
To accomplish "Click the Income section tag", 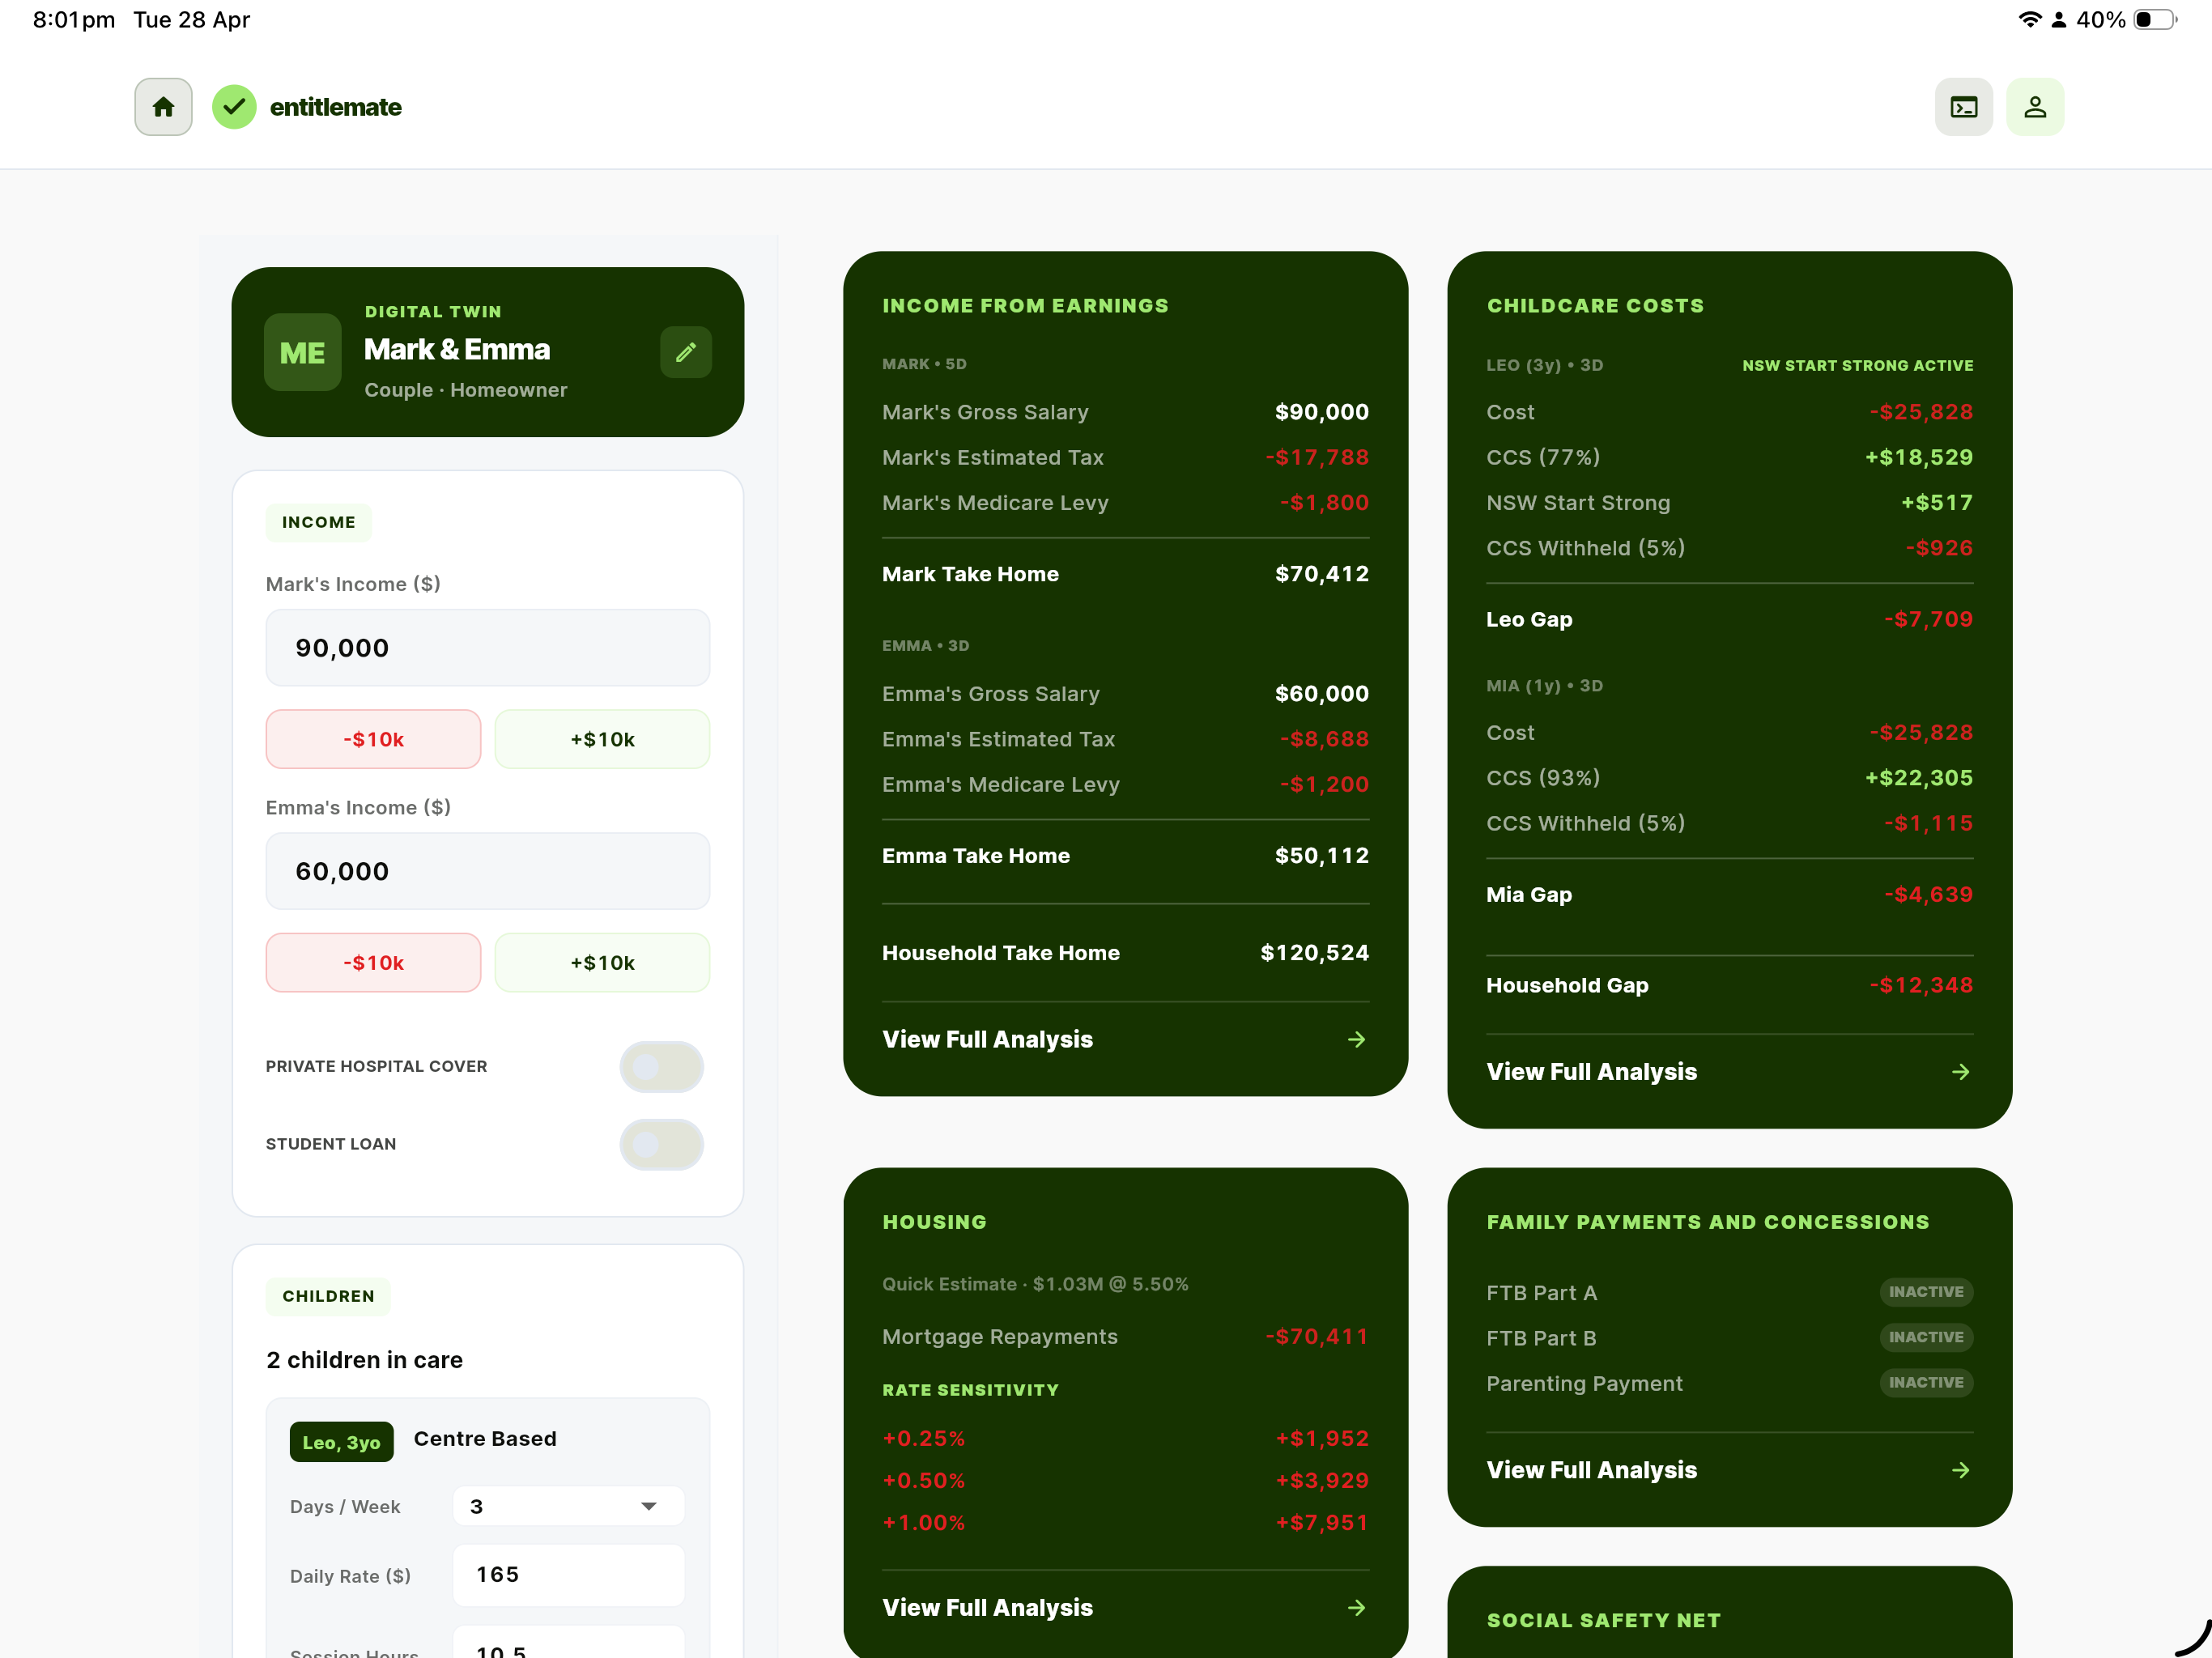I will click(x=318, y=523).
